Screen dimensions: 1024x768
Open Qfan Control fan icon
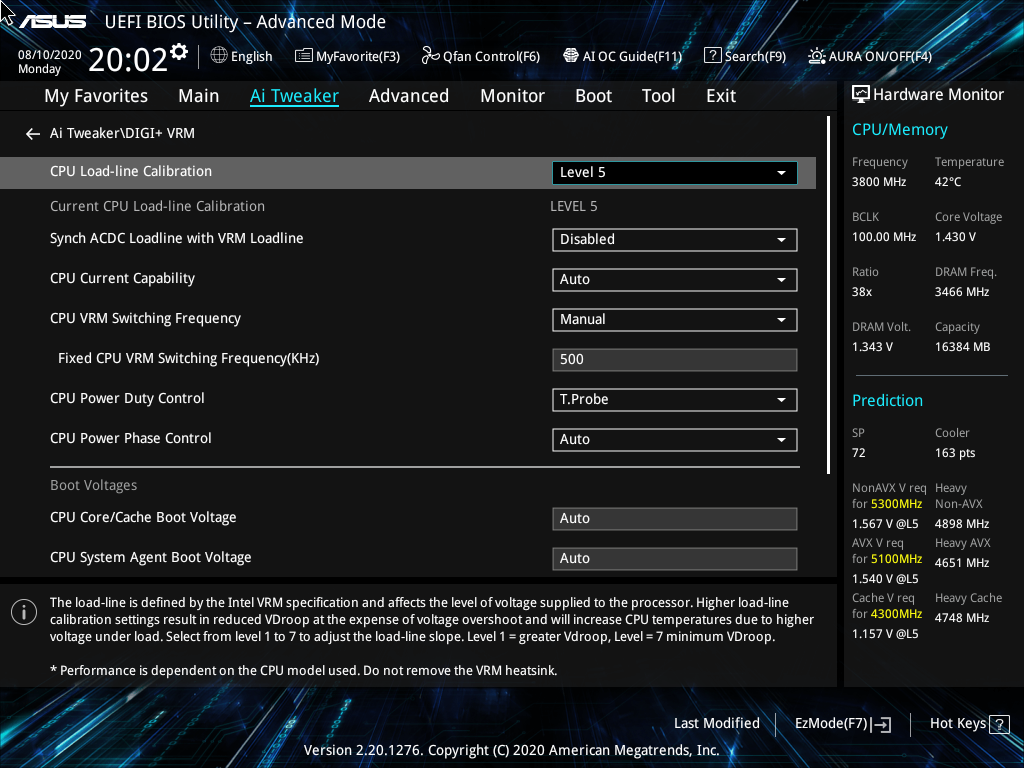coord(430,56)
